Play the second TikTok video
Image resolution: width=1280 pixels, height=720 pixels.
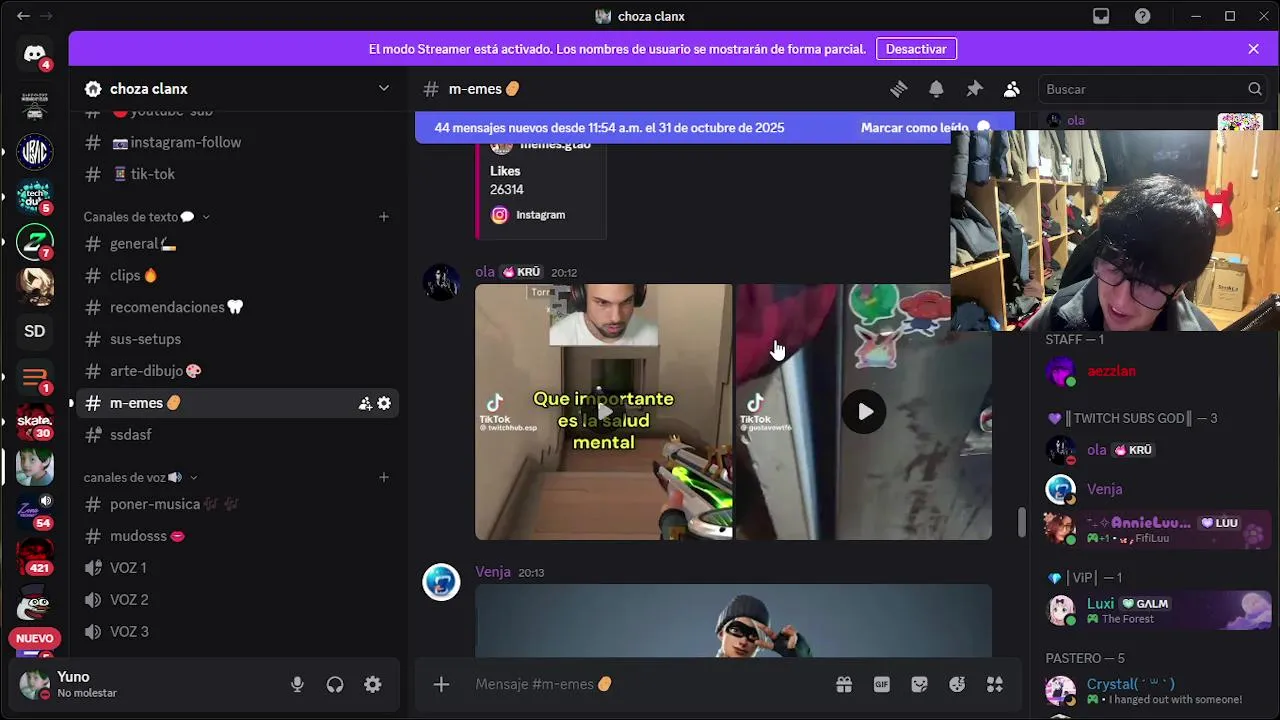pos(864,412)
